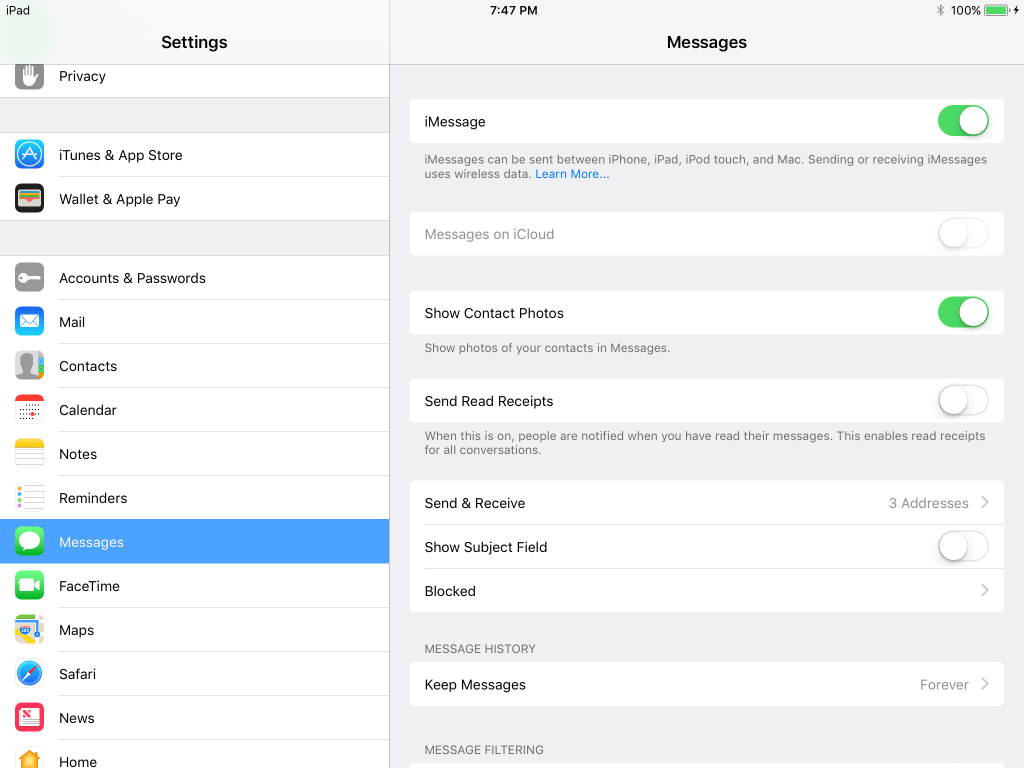Go to Maps settings
The height and width of the screenshot is (768, 1024).
[195, 630]
